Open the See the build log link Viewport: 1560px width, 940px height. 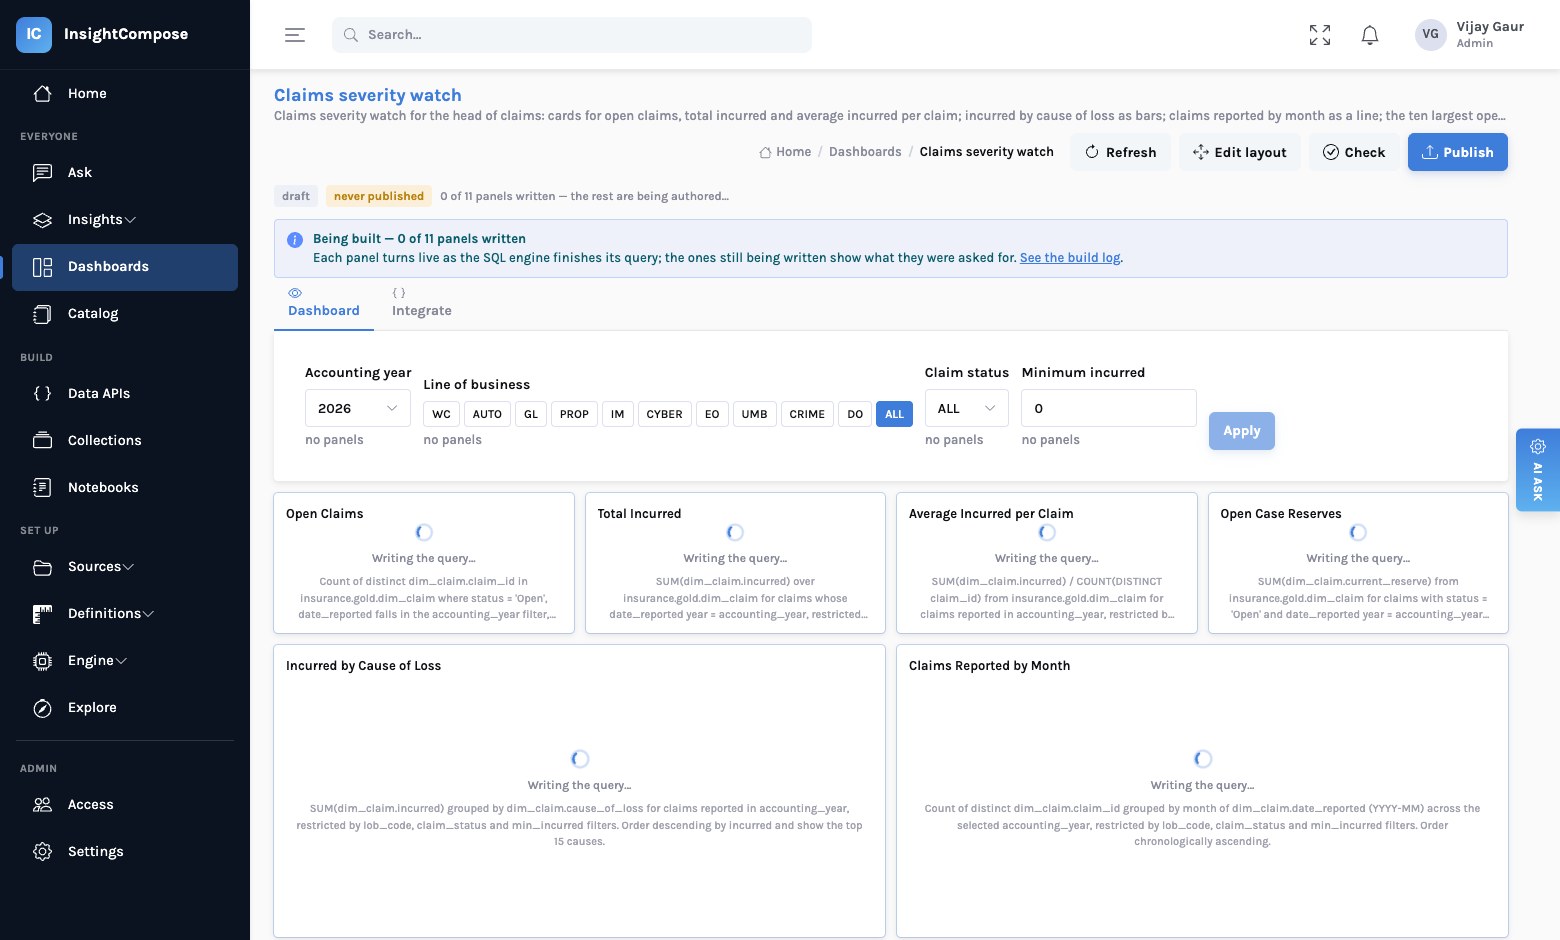pos(1070,258)
